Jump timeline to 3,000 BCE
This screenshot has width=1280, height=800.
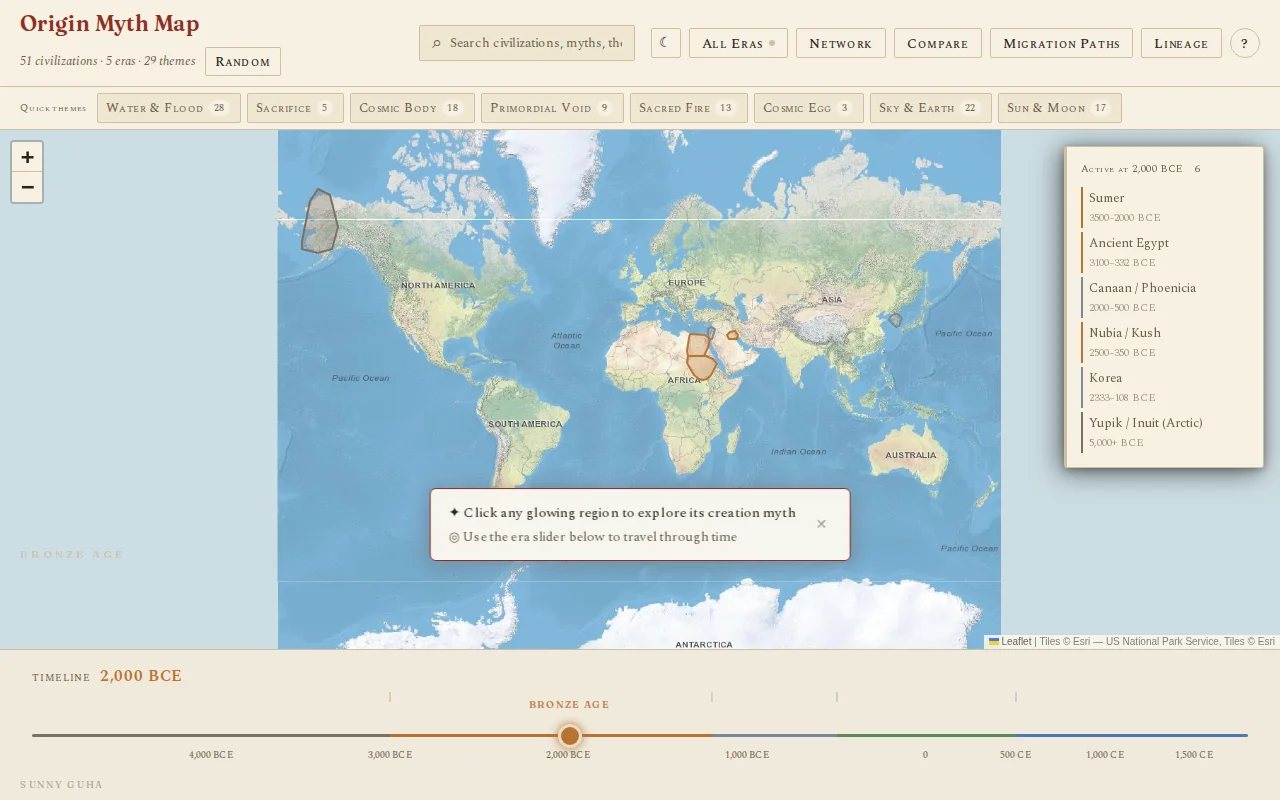click(390, 755)
